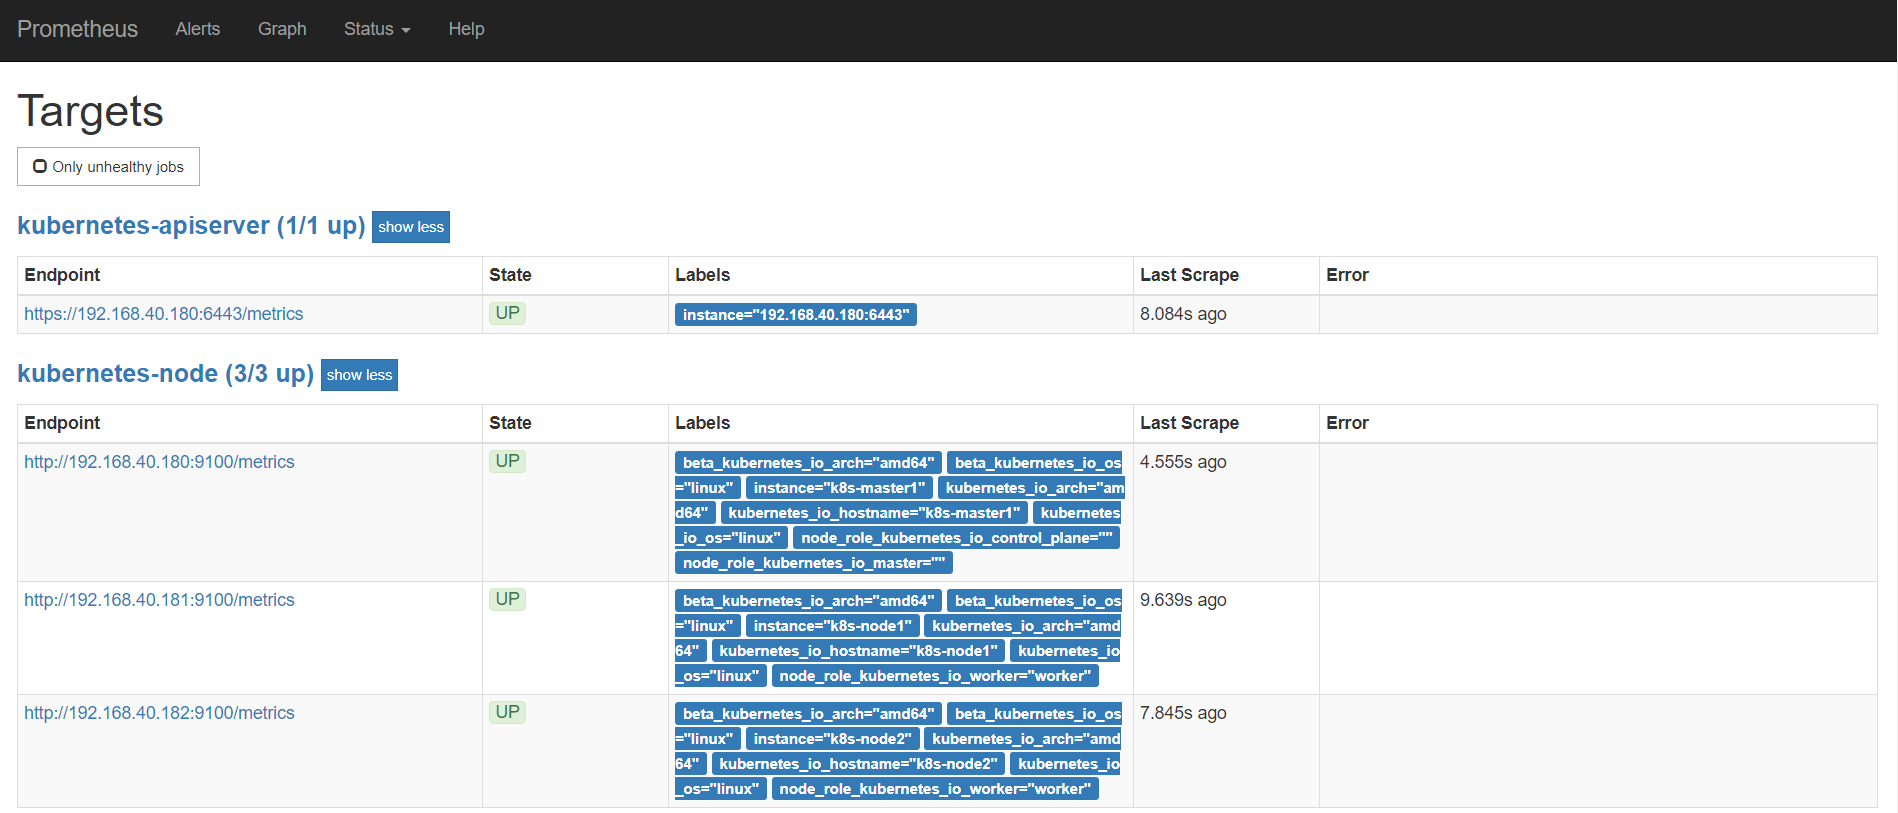This screenshot has width=1898, height=813.
Task: Select the UP badge for 192.168.40.181:9100
Action: [508, 599]
